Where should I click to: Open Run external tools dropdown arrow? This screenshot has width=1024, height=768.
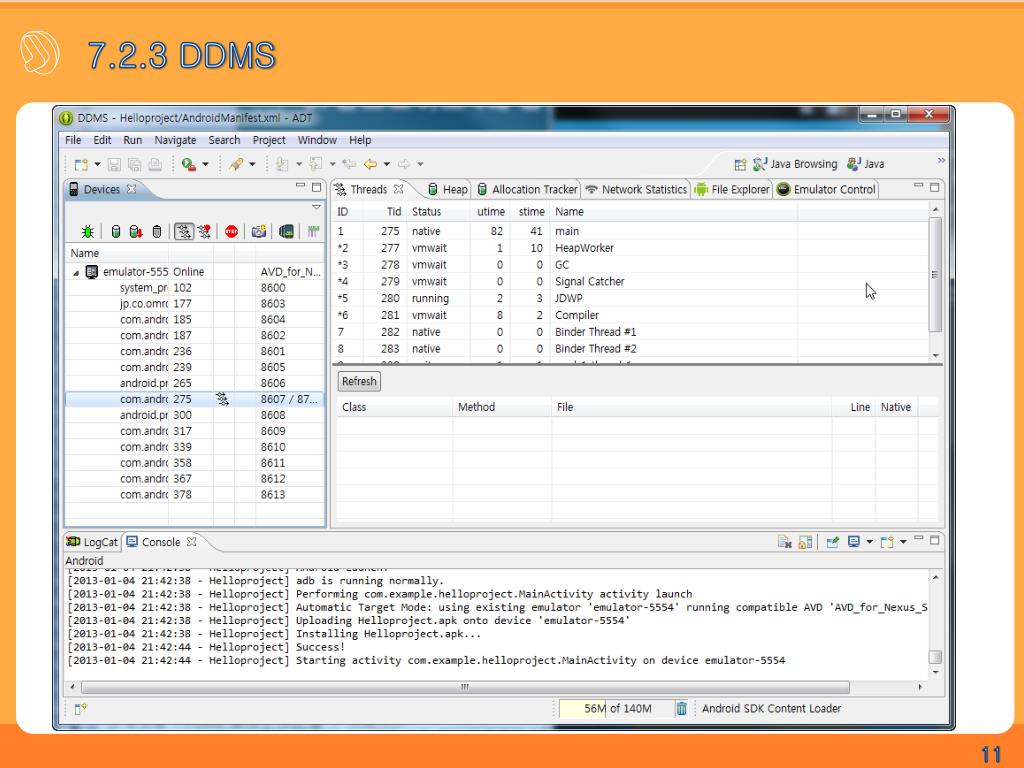click(205, 165)
